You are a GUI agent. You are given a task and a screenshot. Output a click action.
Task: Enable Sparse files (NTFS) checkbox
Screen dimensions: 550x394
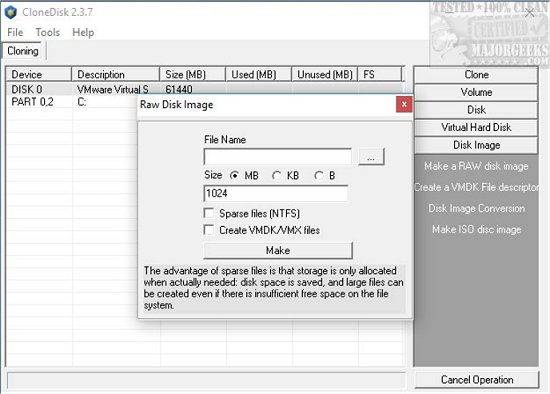tap(209, 213)
